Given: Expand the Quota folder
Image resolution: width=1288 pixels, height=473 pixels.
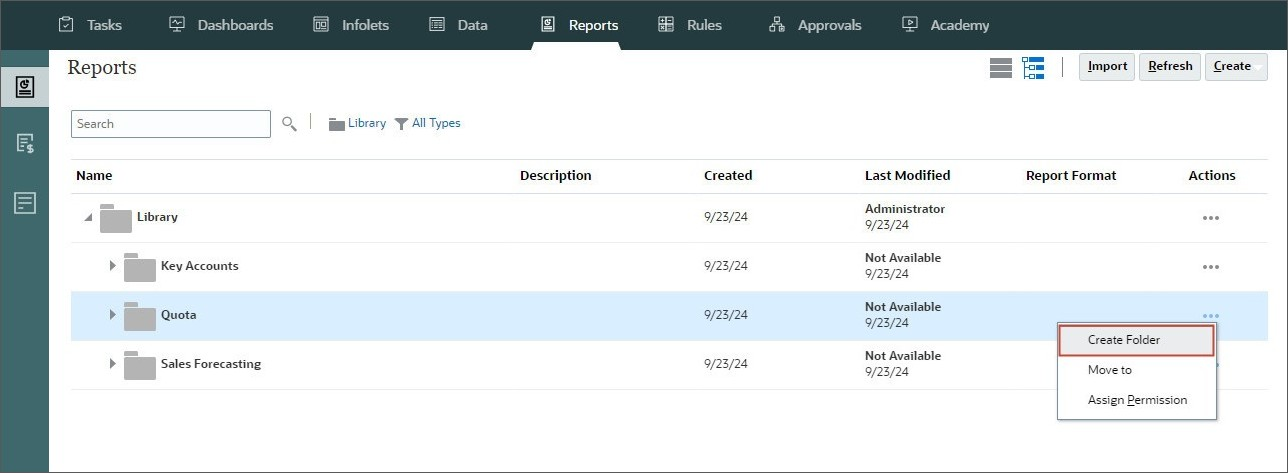Looking at the screenshot, I should point(112,315).
